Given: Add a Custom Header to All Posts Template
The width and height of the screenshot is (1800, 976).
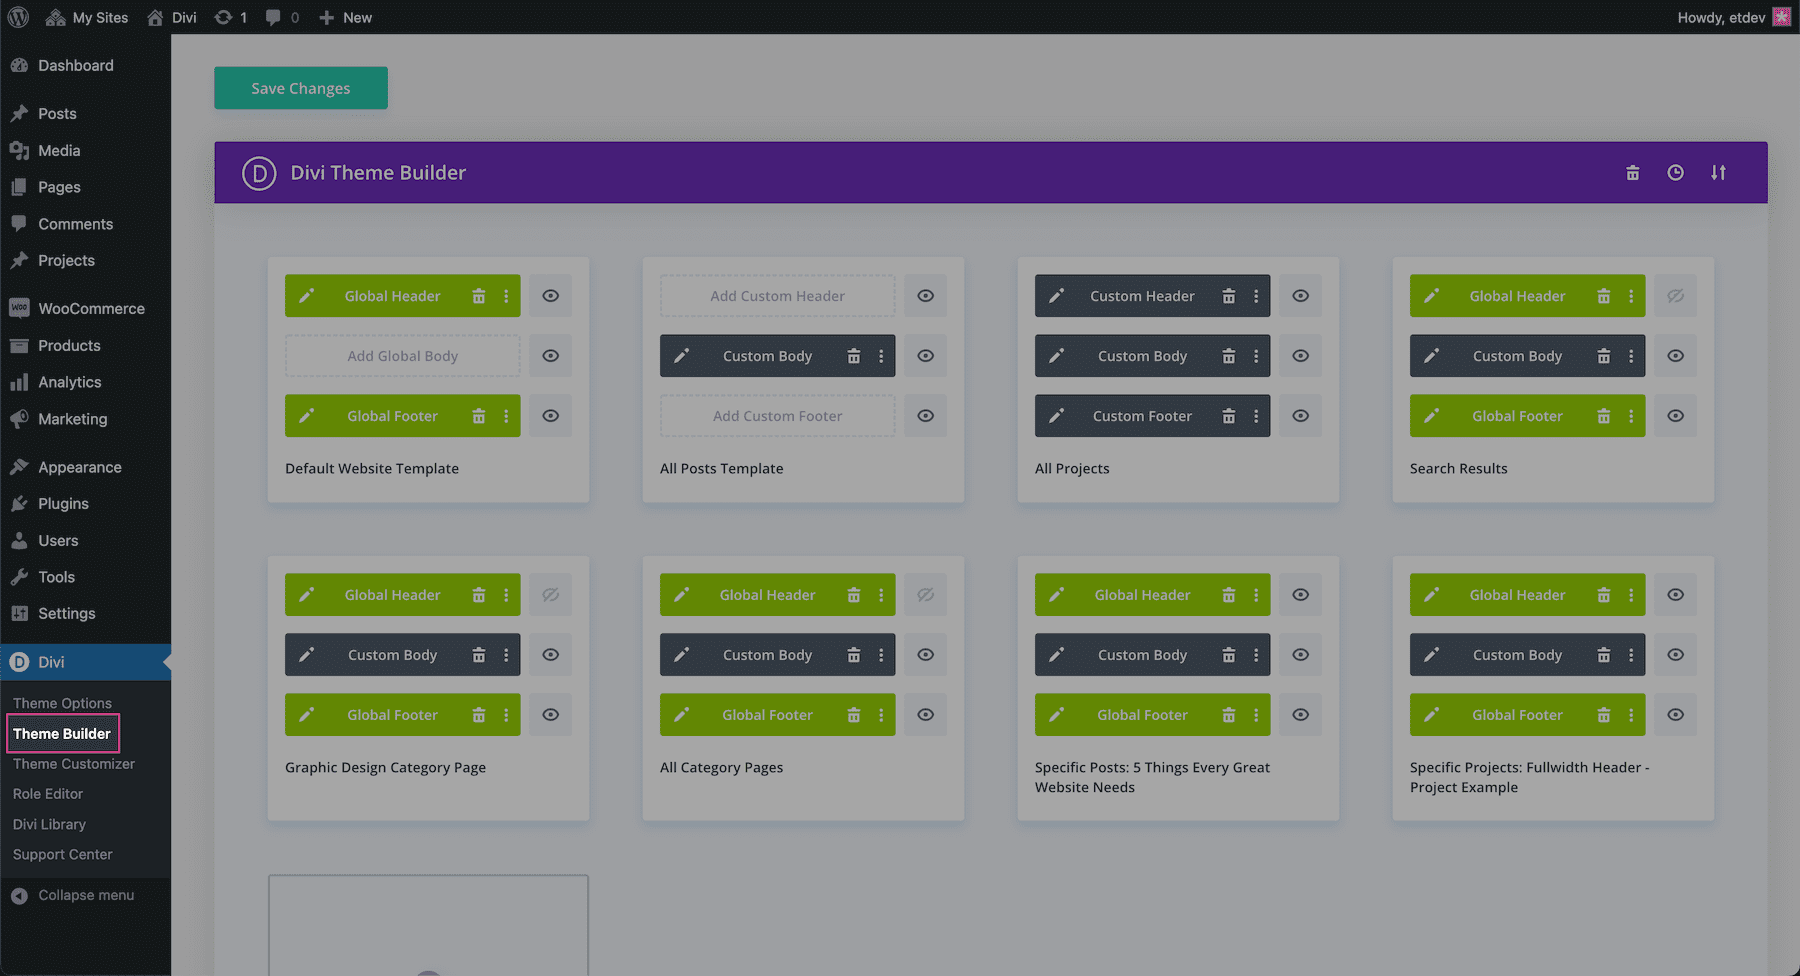Looking at the screenshot, I should [x=777, y=295].
